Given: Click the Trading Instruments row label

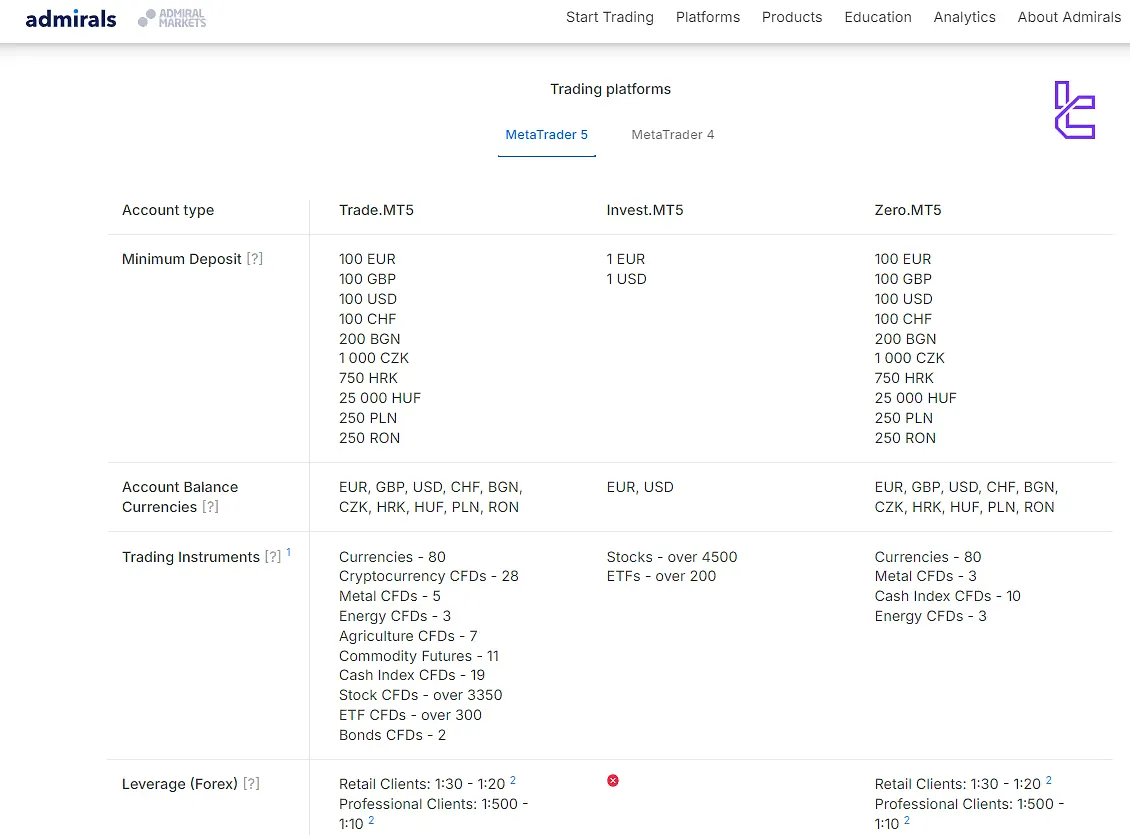Looking at the screenshot, I should pos(190,557).
